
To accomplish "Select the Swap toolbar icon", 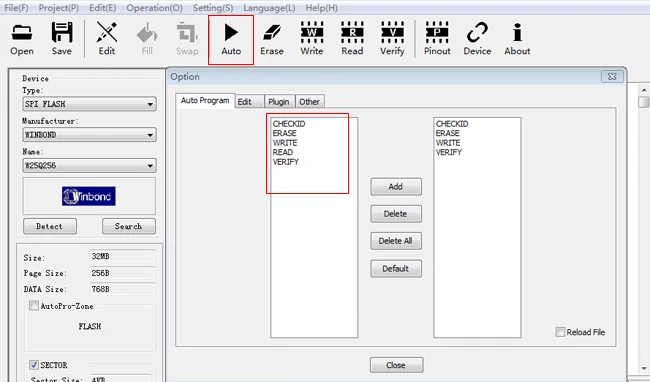I will pyautogui.click(x=187, y=39).
